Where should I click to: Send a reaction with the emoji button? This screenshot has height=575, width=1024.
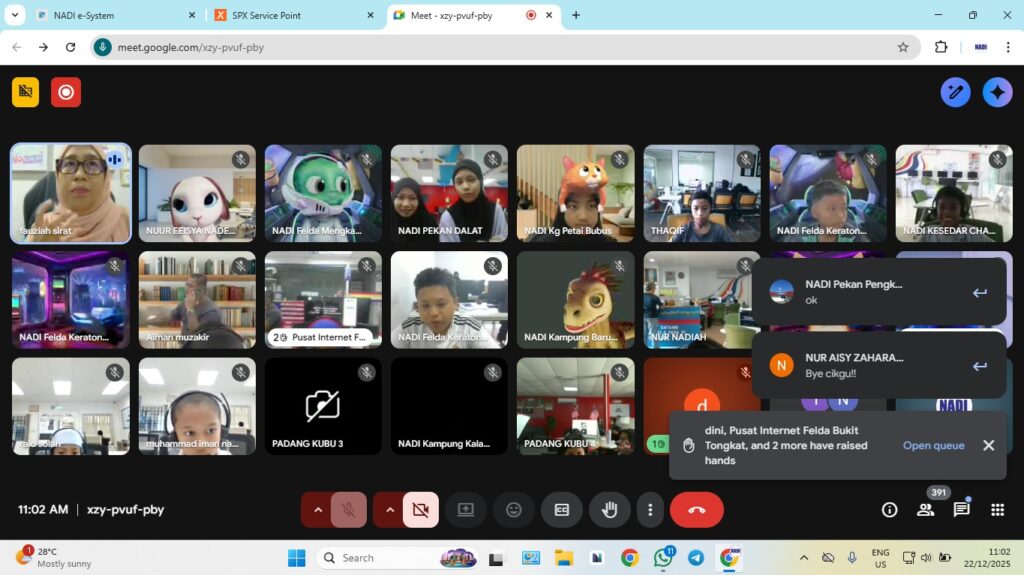click(514, 510)
